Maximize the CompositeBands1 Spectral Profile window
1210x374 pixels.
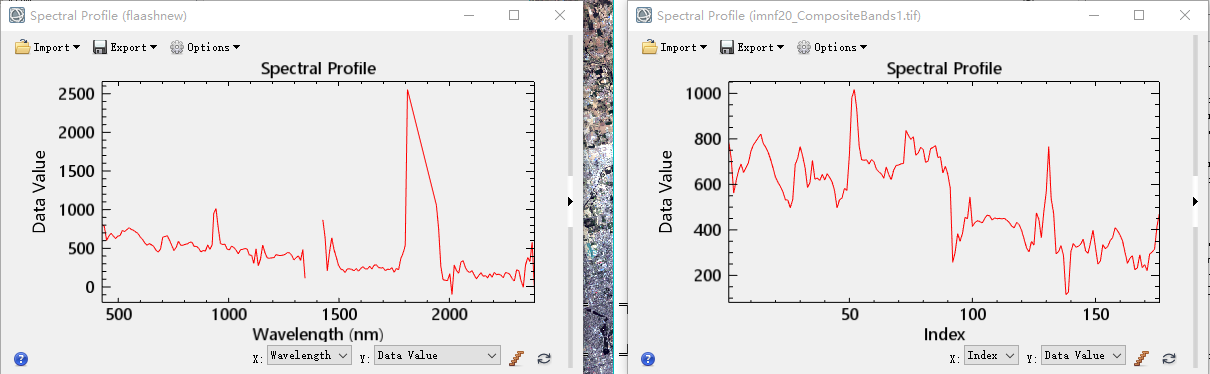[1139, 16]
